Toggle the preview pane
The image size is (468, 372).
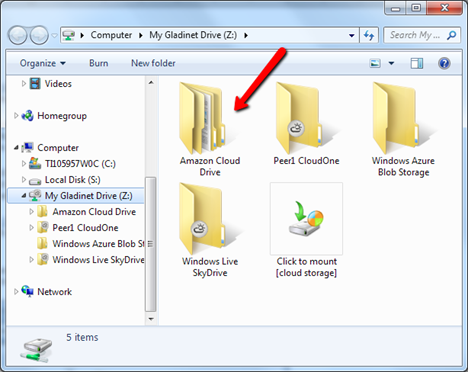click(417, 63)
